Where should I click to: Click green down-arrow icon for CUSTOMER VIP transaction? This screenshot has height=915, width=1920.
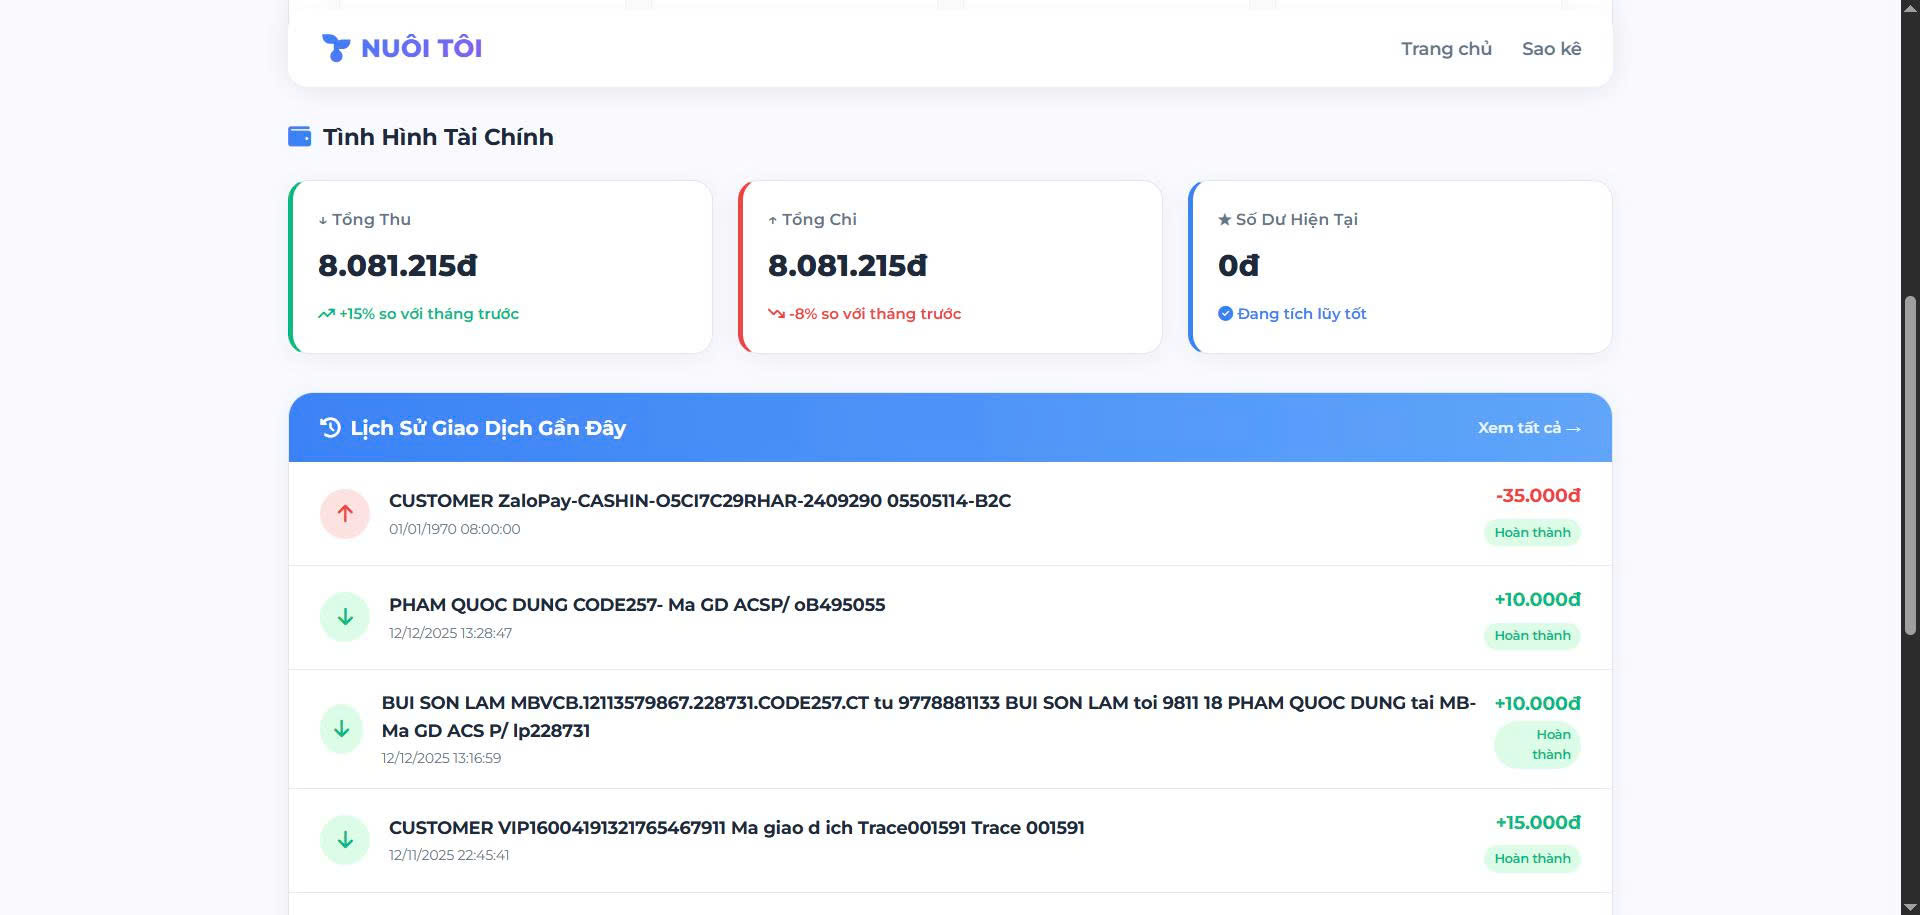coord(345,840)
